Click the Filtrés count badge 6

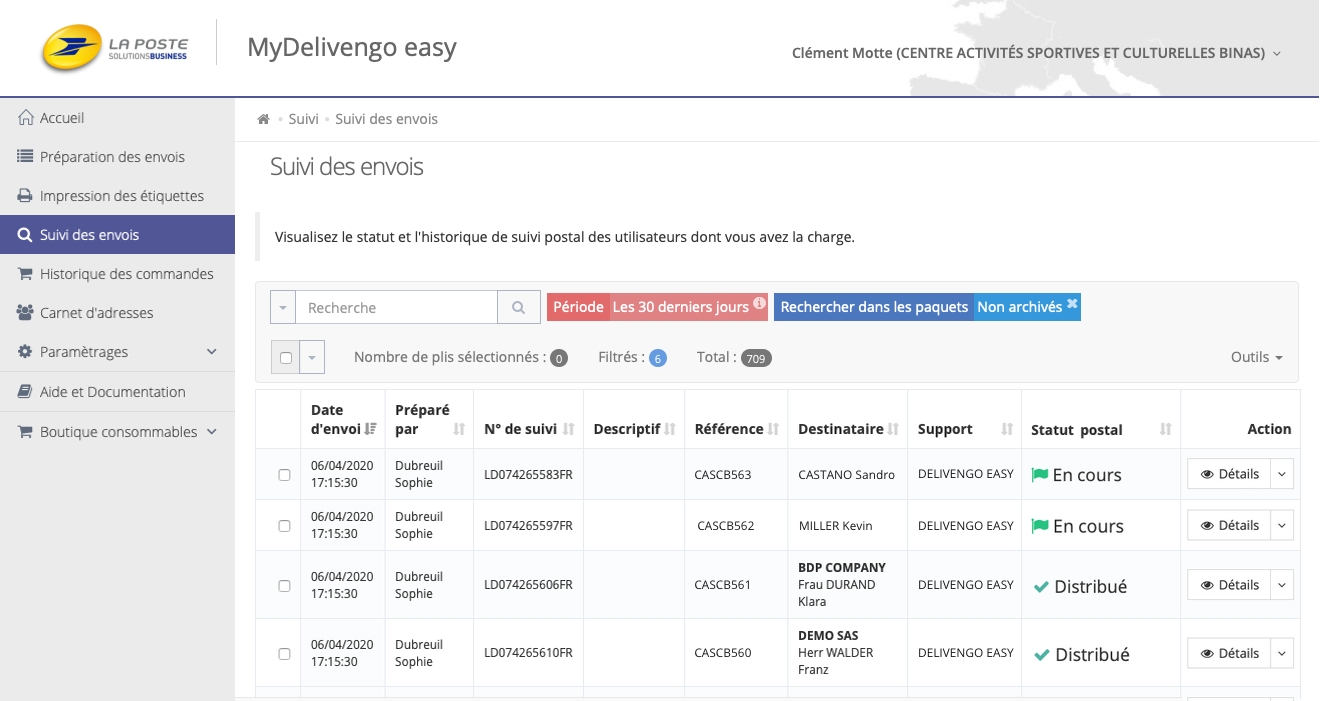coord(658,358)
